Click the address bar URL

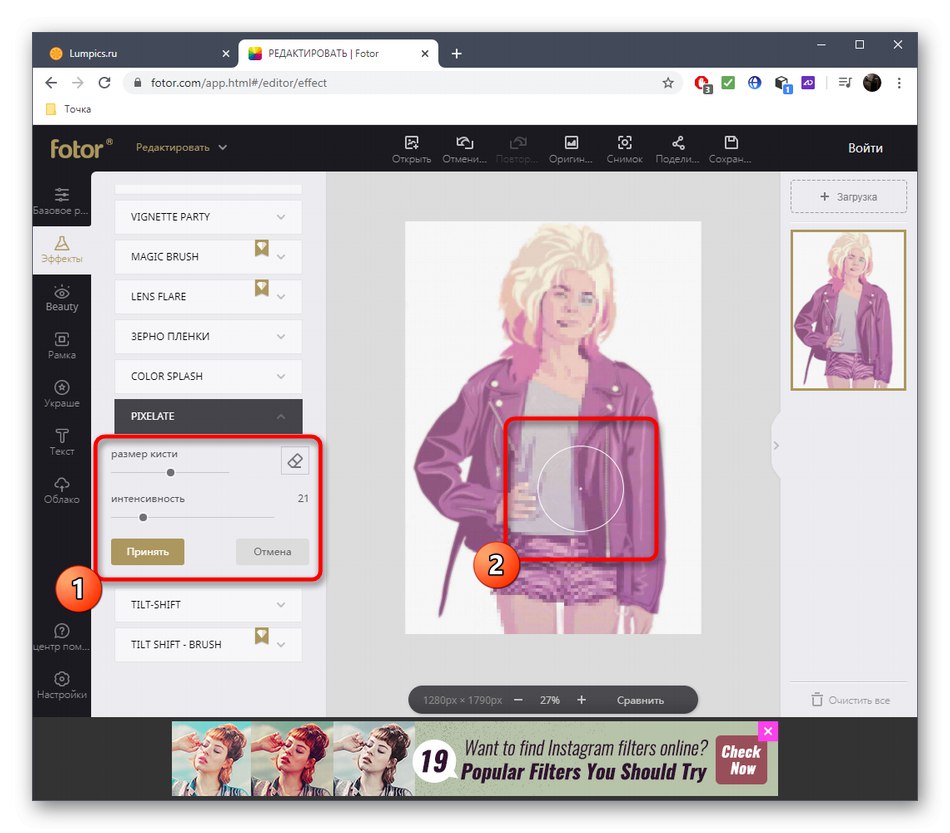tap(238, 83)
